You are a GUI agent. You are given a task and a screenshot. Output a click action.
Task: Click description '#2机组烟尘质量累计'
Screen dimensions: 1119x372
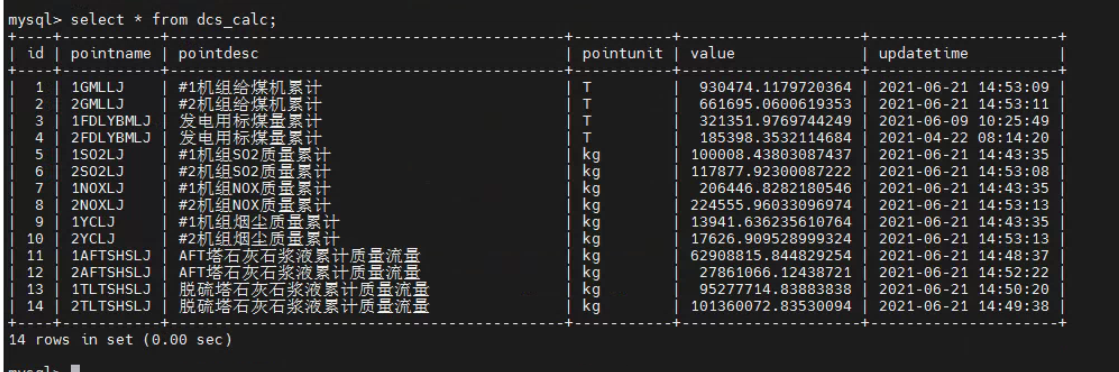tap(259, 238)
